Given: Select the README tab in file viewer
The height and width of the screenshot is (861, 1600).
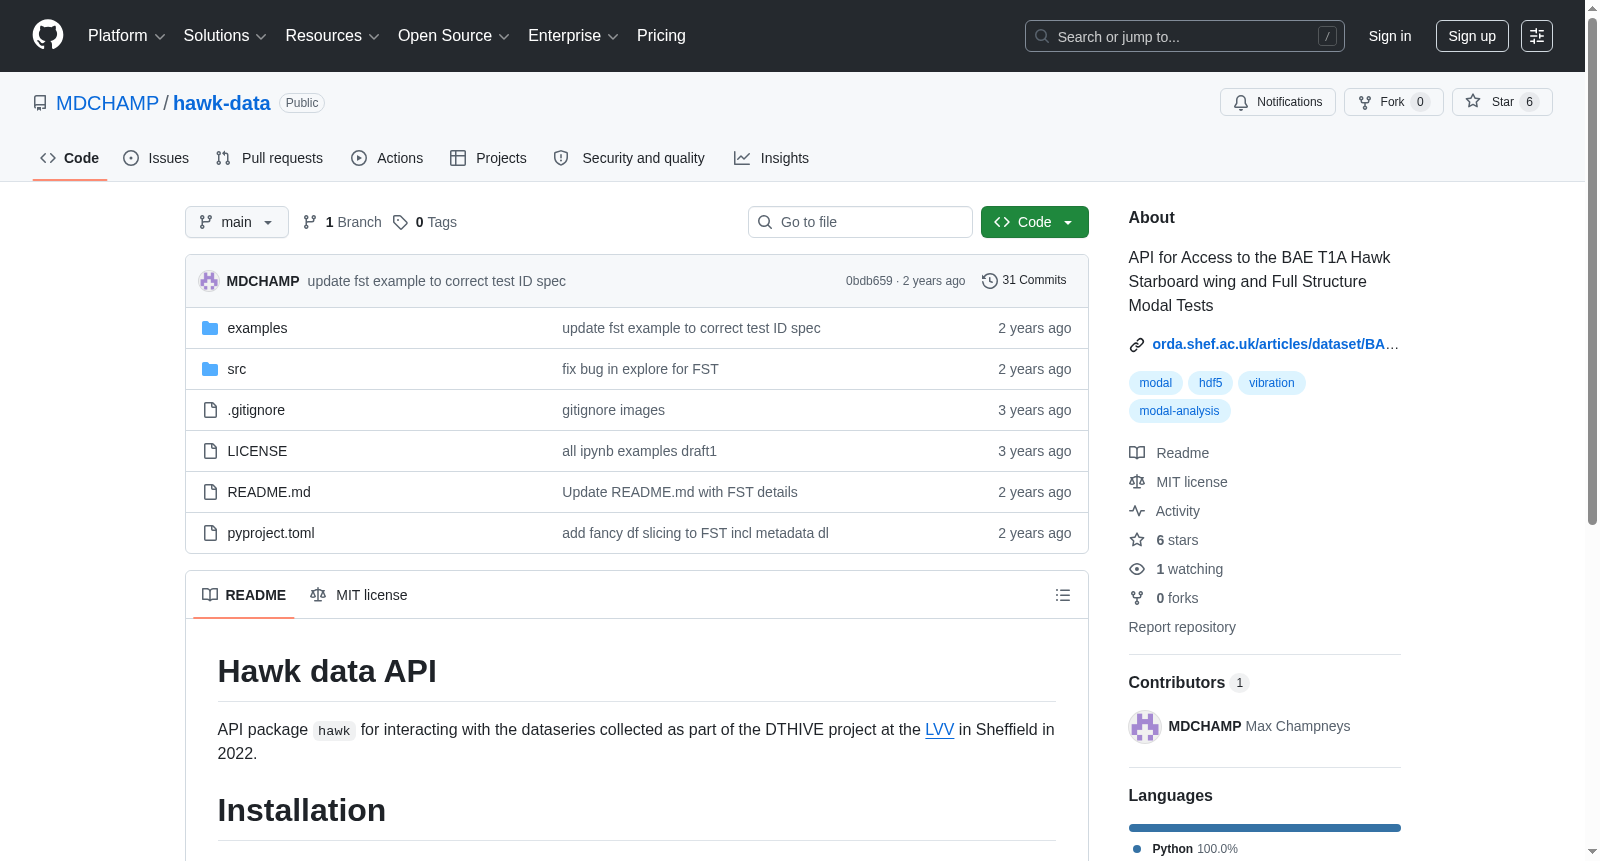Looking at the screenshot, I should [244, 595].
